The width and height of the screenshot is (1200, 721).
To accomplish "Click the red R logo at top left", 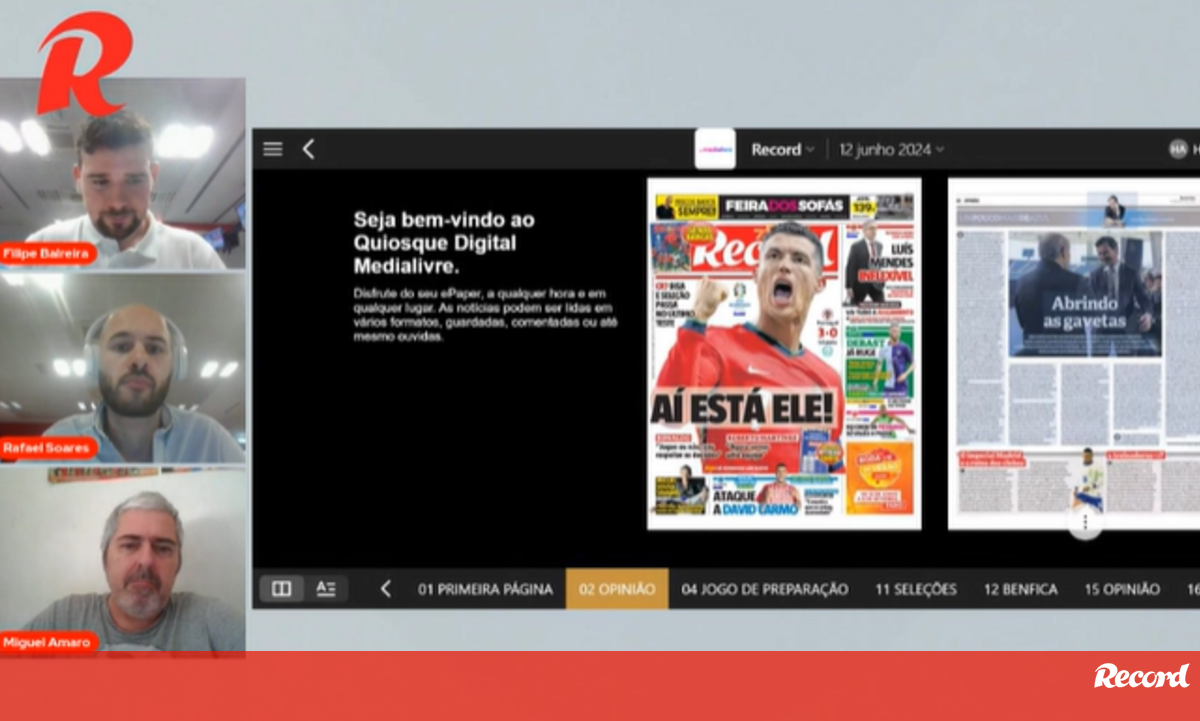I will [84, 62].
